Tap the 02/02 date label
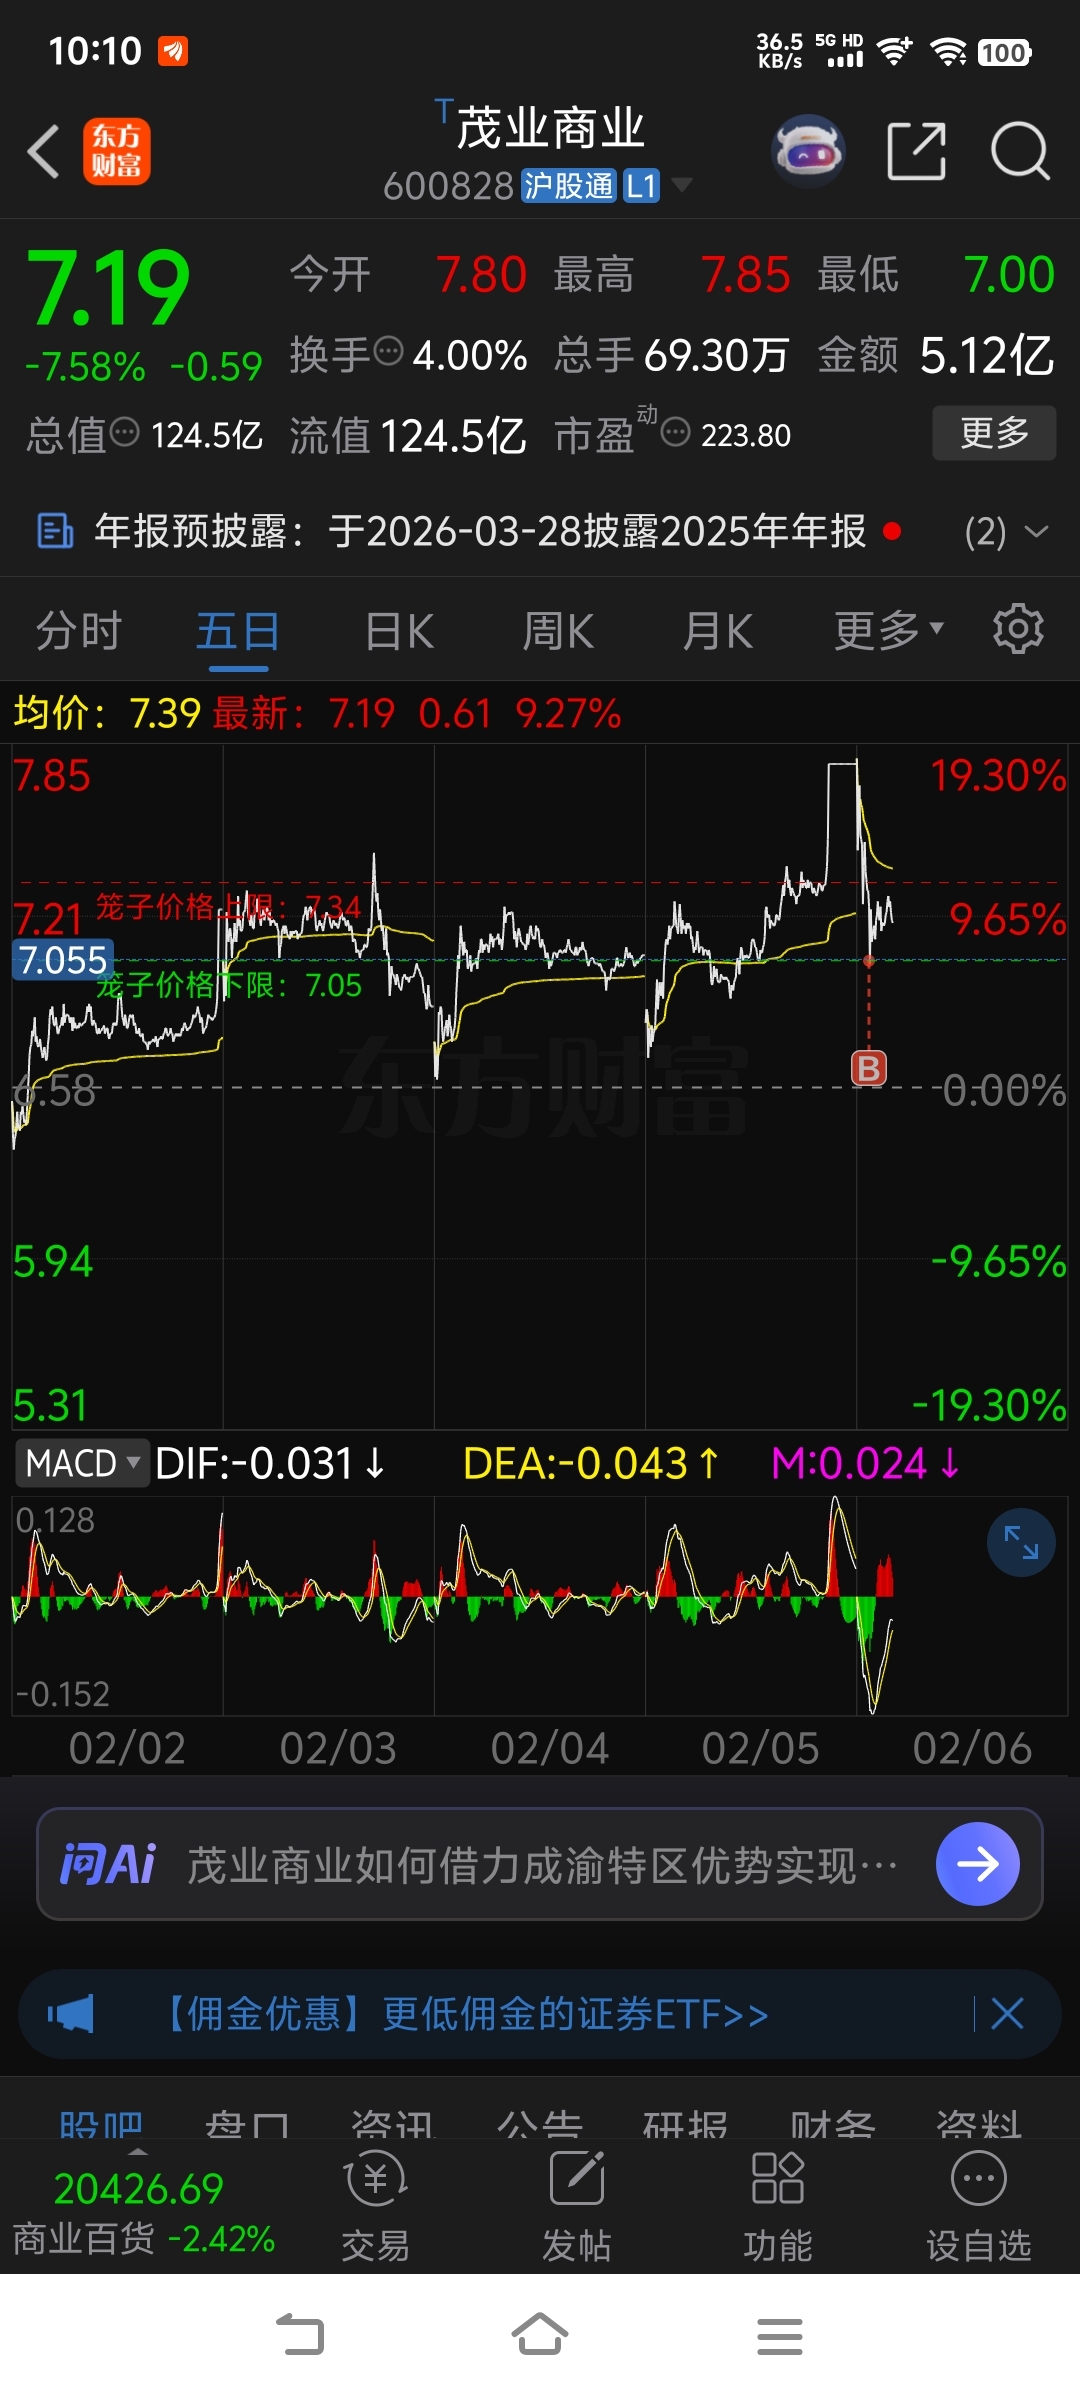 [127, 1748]
